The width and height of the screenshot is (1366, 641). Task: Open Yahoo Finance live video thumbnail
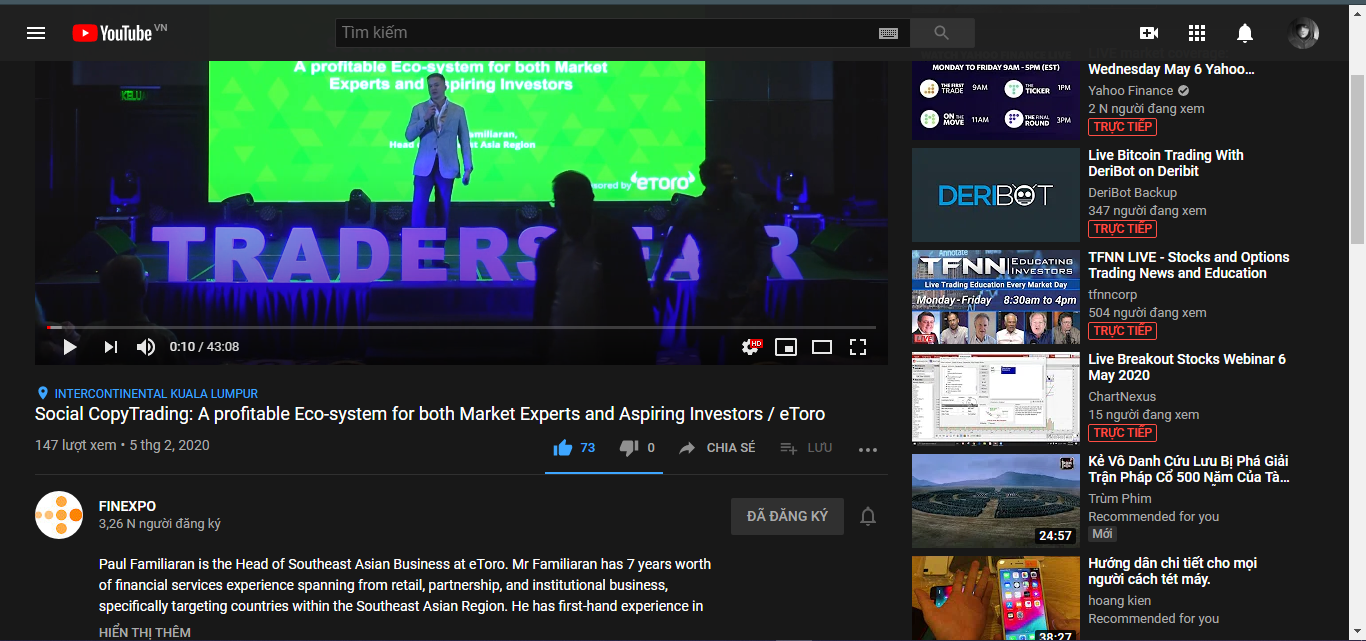(996, 100)
